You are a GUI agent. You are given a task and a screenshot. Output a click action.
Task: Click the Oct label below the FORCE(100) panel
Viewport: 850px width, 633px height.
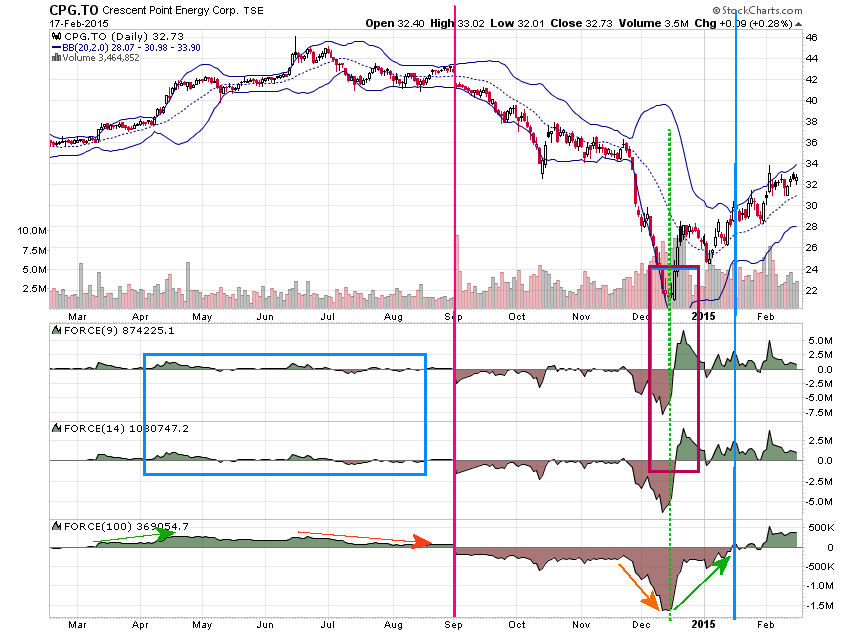pos(517,624)
